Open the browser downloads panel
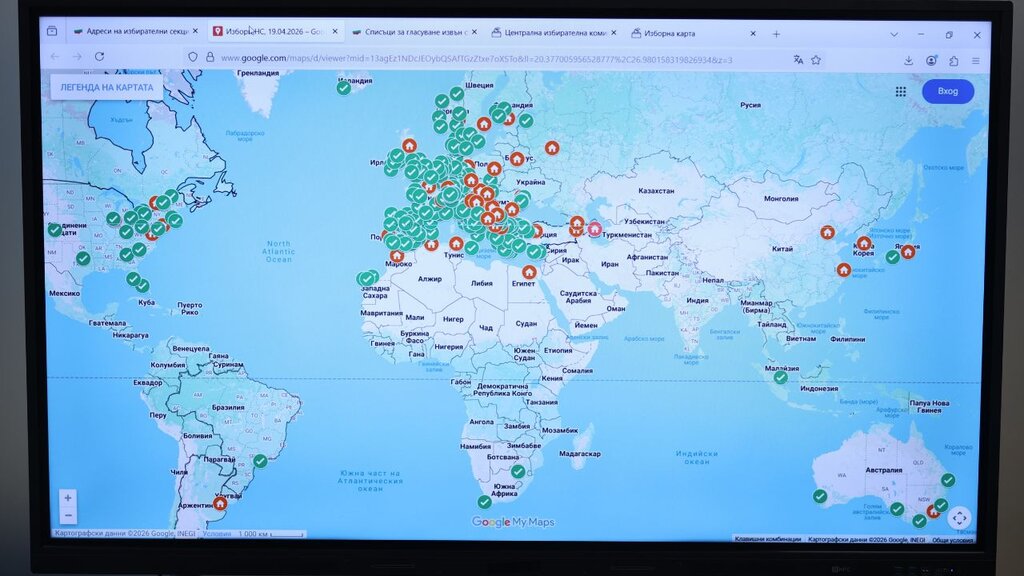1024x576 pixels. (908, 60)
